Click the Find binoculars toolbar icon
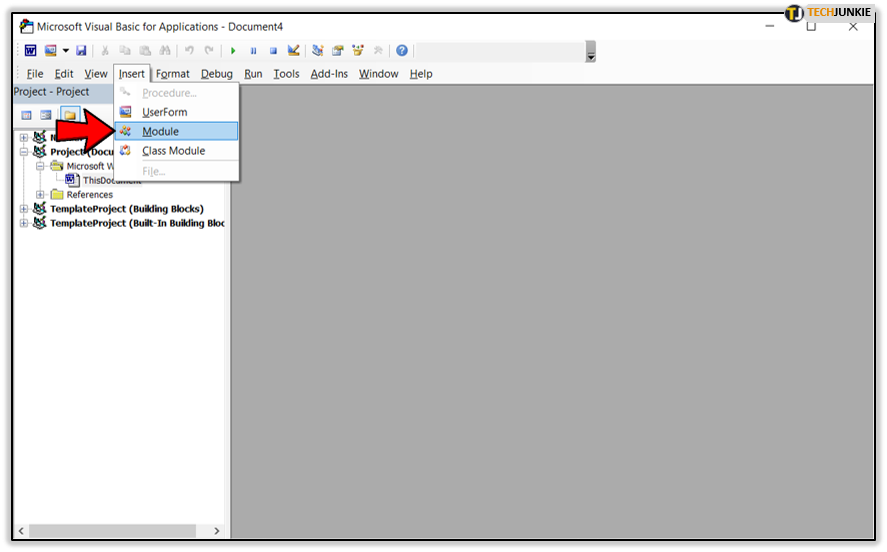The width and height of the screenshot is (887, 552). point(165,51)
